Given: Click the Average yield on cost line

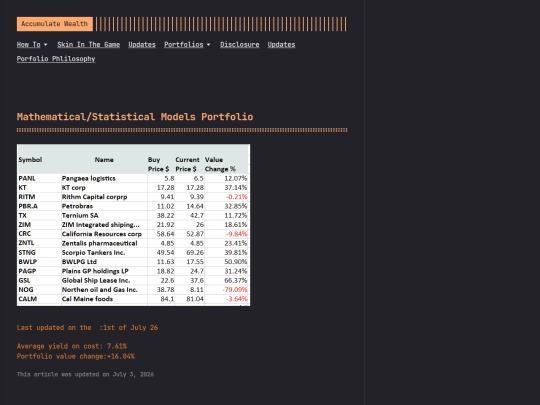Looking at the screenshot, I should (72, 346).
